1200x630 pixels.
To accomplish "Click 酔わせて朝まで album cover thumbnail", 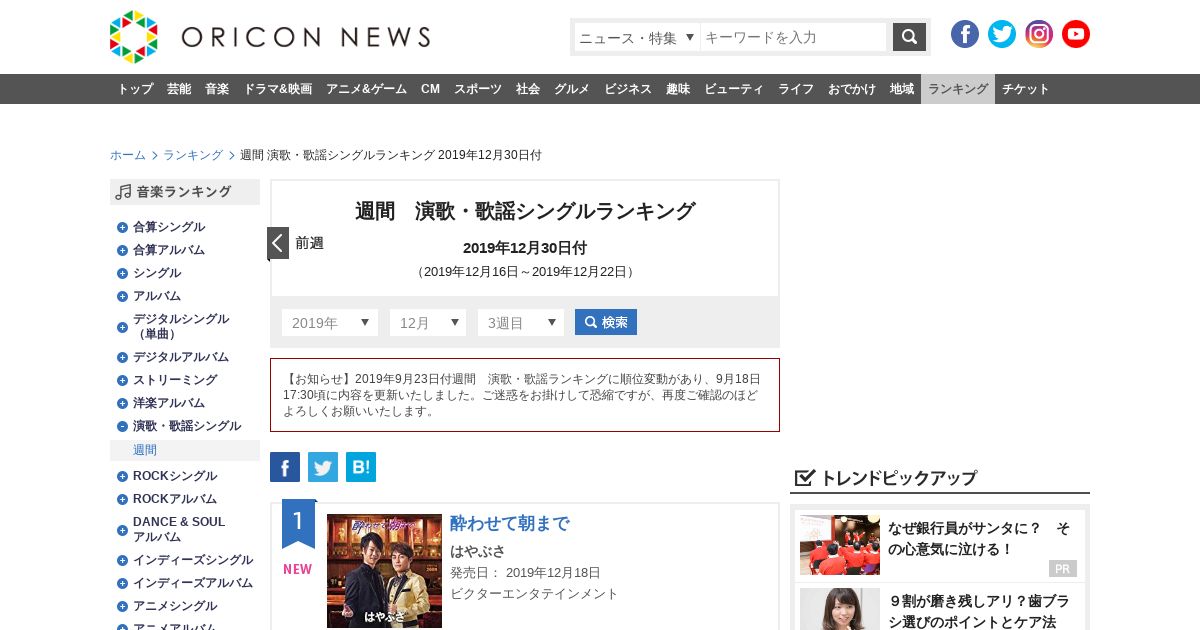I will [x=384, y=571].
